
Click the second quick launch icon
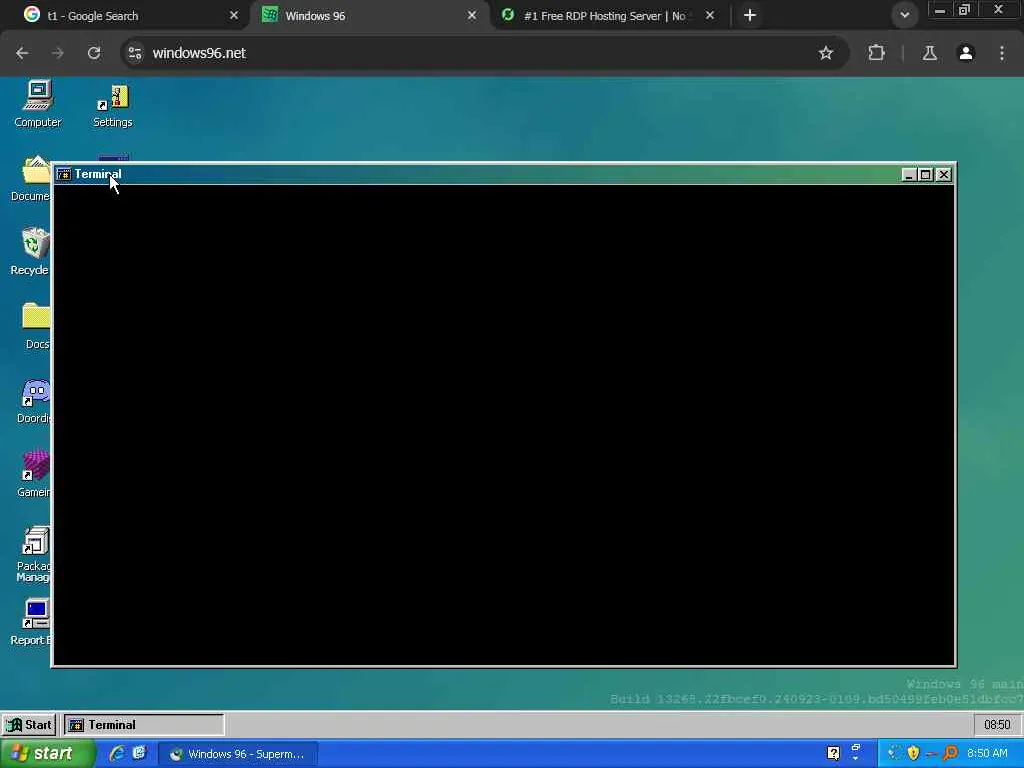click(139, 753)
